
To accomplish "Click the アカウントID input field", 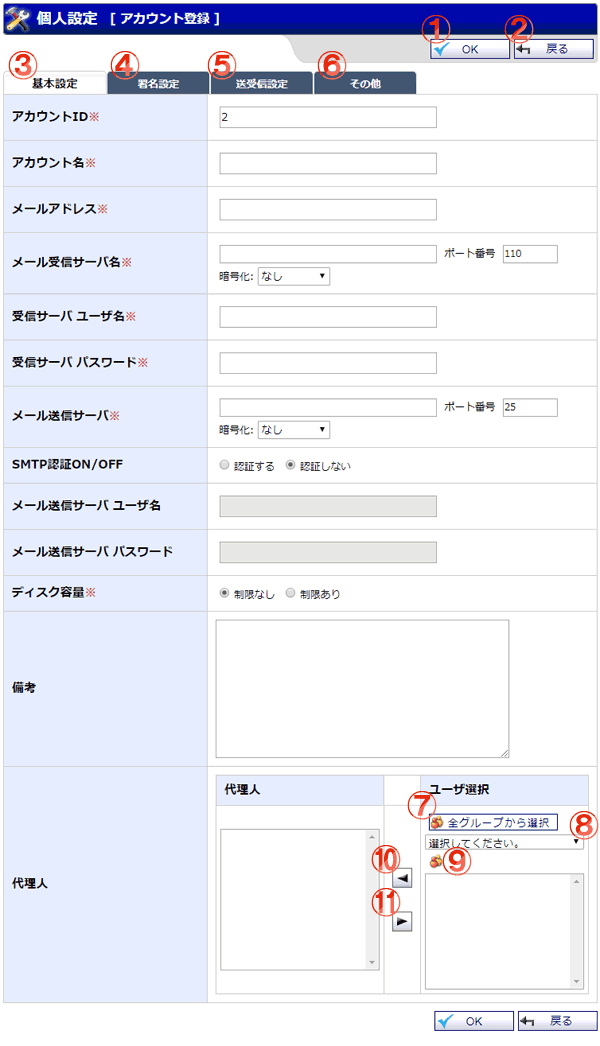I will pyautogui.click(x=328, y=117).
